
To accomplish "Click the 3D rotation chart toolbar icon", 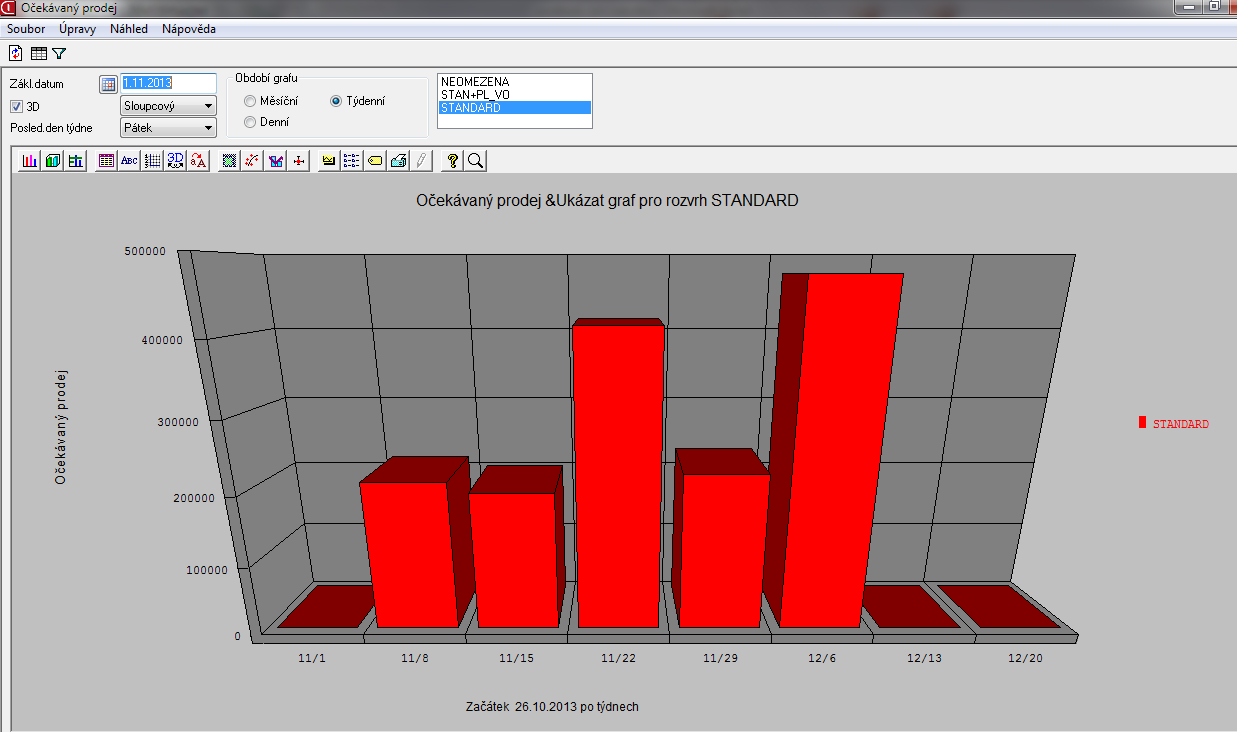I will click(x=176, y=160).
